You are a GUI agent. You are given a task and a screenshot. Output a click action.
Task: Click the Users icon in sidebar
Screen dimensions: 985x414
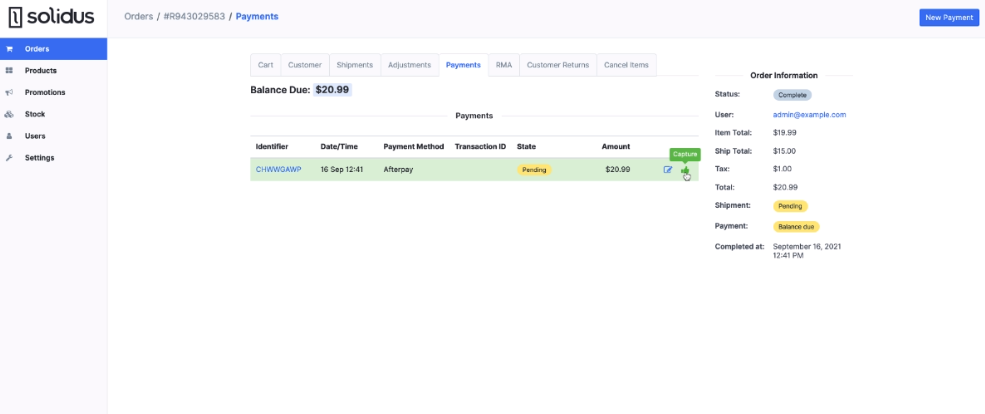[10, 136]
